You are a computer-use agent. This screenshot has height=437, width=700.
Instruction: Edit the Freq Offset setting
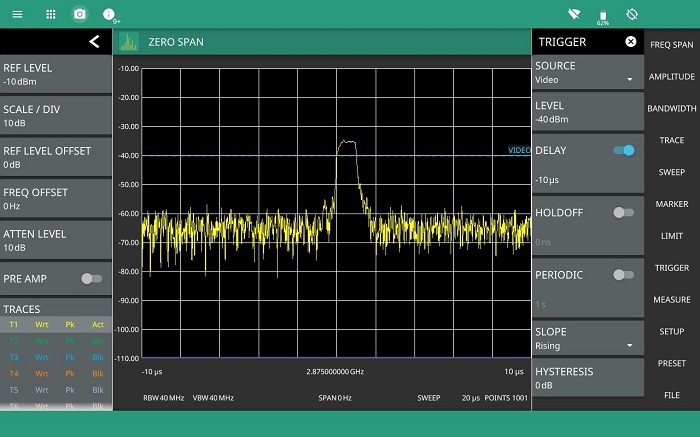click(x=56, y=199)
